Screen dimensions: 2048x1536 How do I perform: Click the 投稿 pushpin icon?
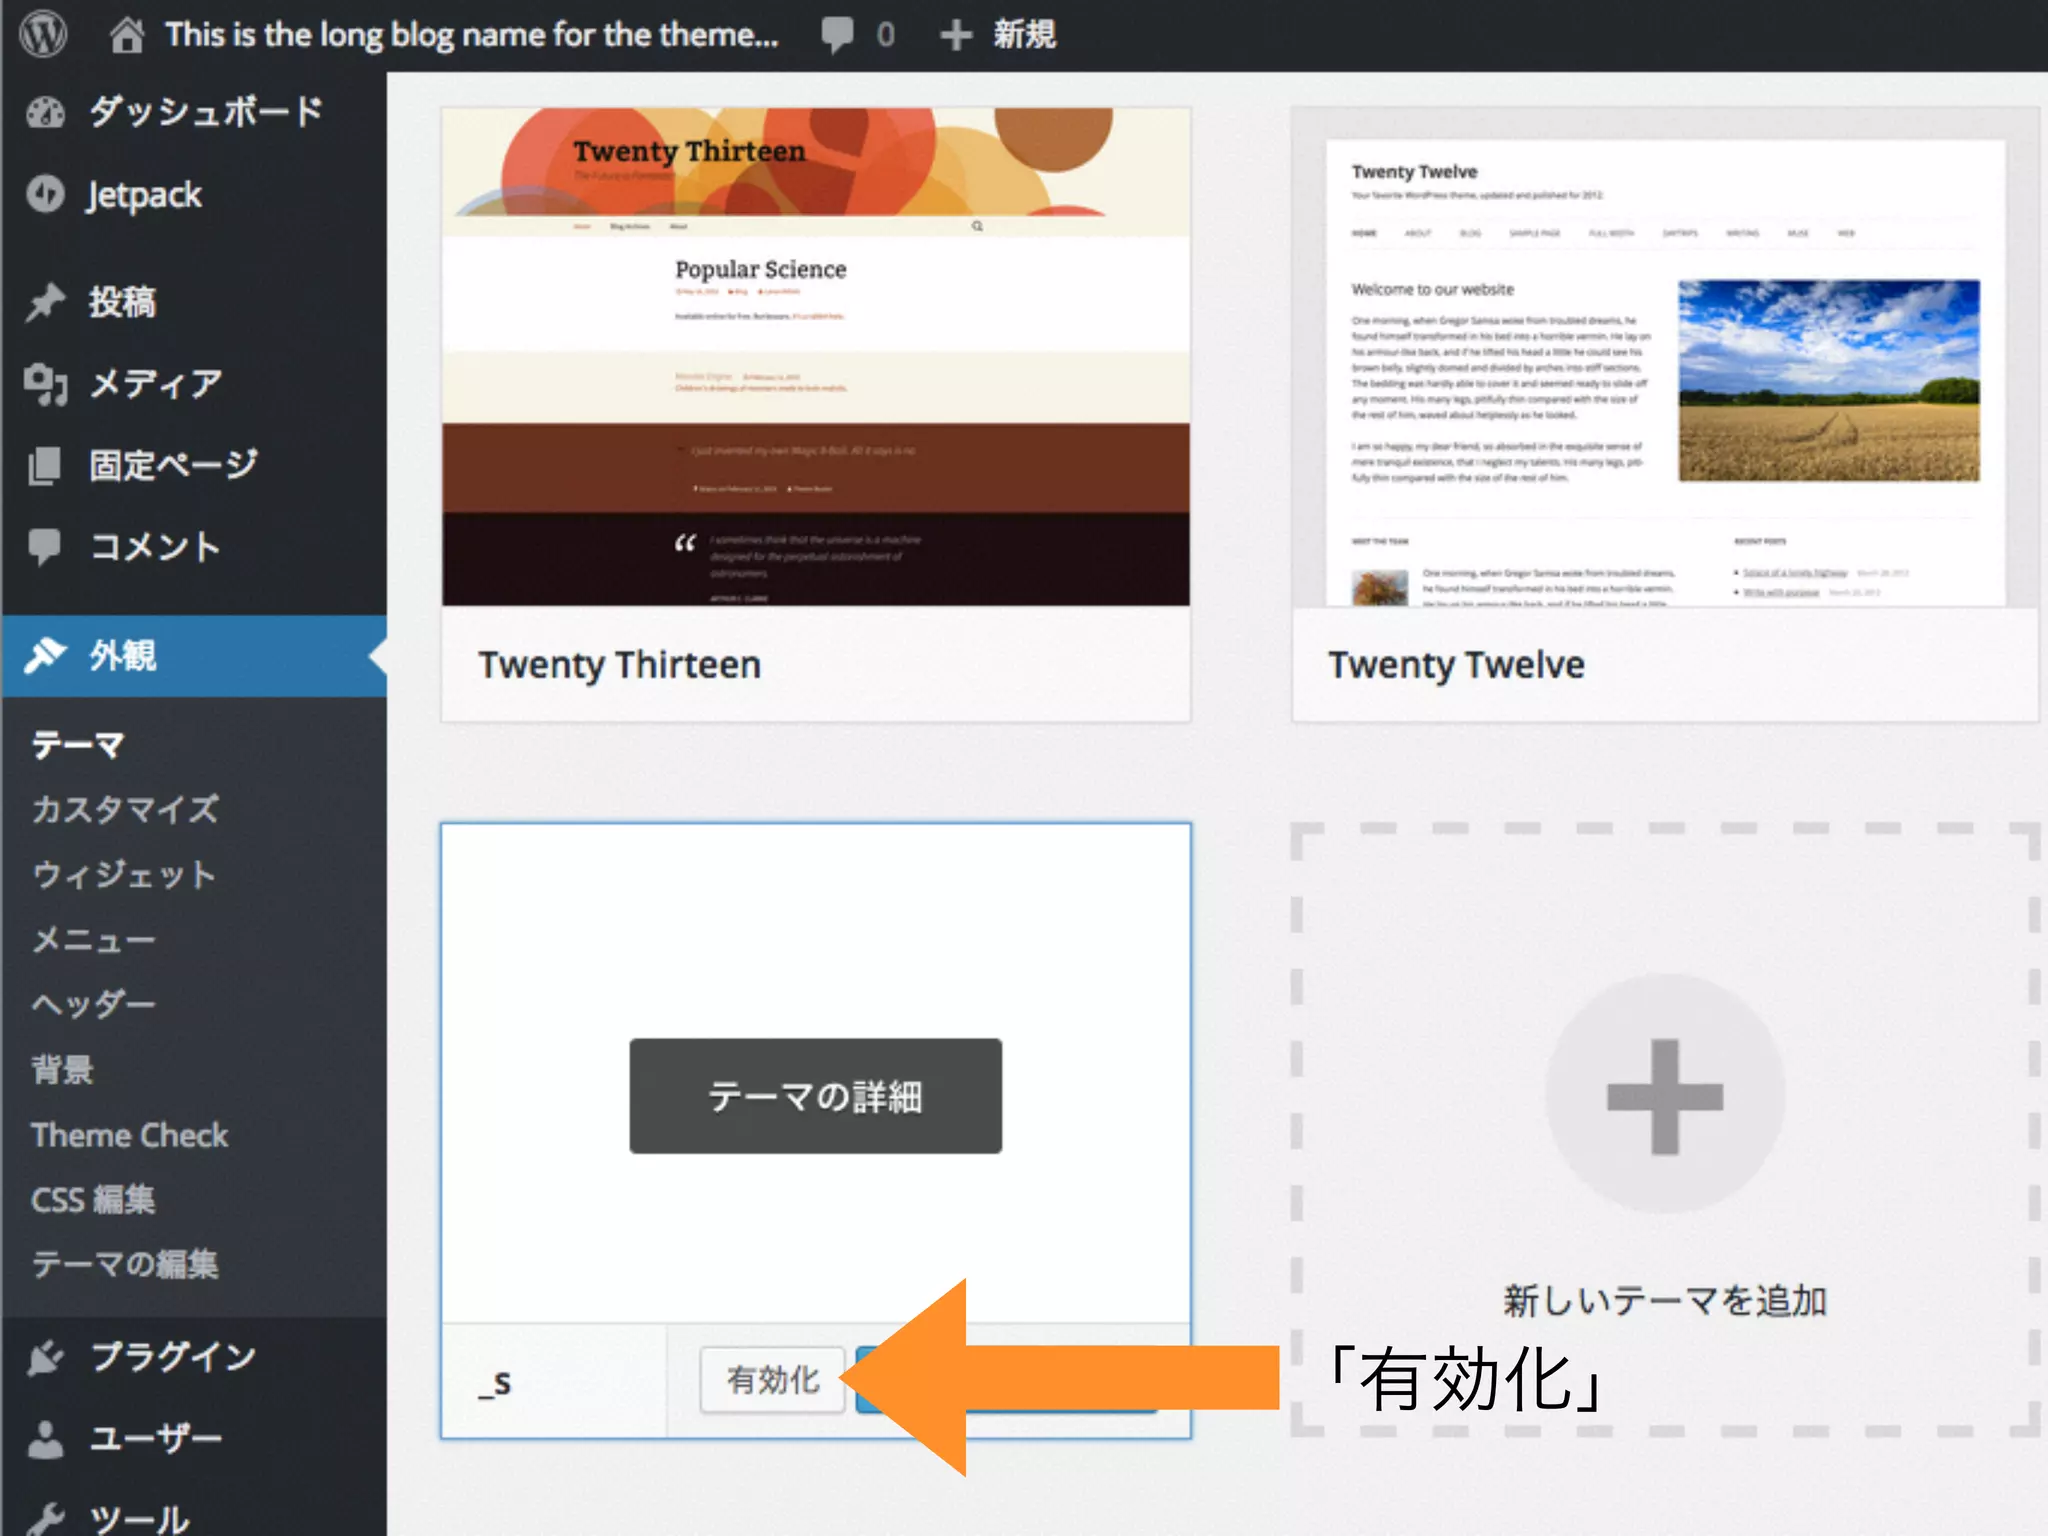coord(45,302)
